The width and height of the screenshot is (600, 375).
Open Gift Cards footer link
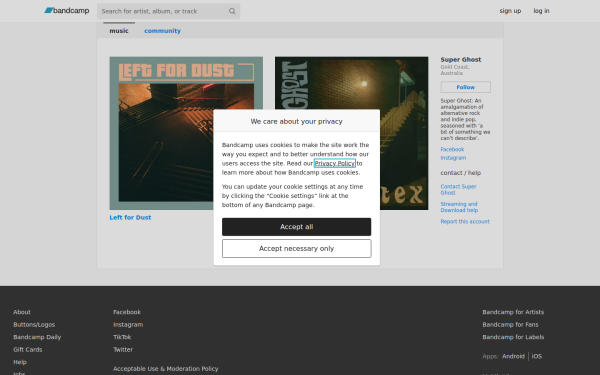[28, 349]
